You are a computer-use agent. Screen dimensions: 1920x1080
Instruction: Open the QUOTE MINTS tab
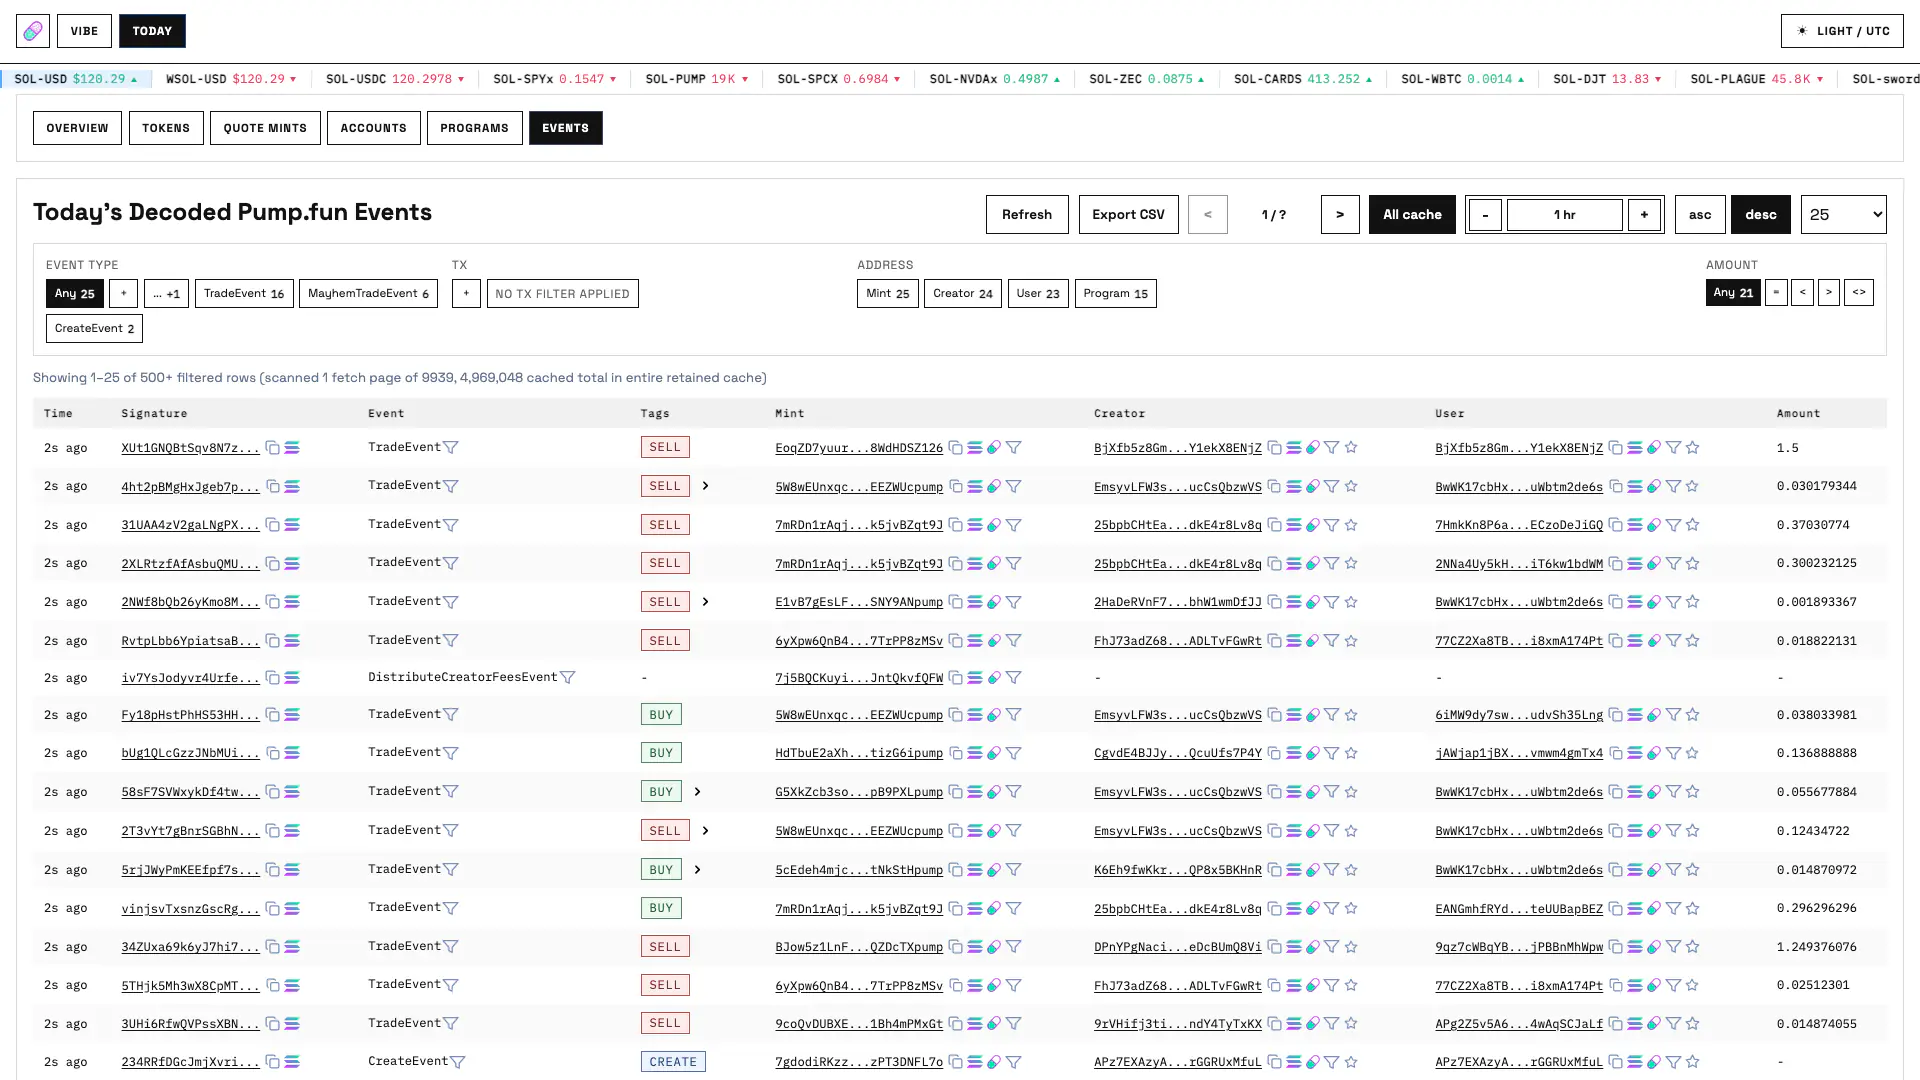[265, 128]
